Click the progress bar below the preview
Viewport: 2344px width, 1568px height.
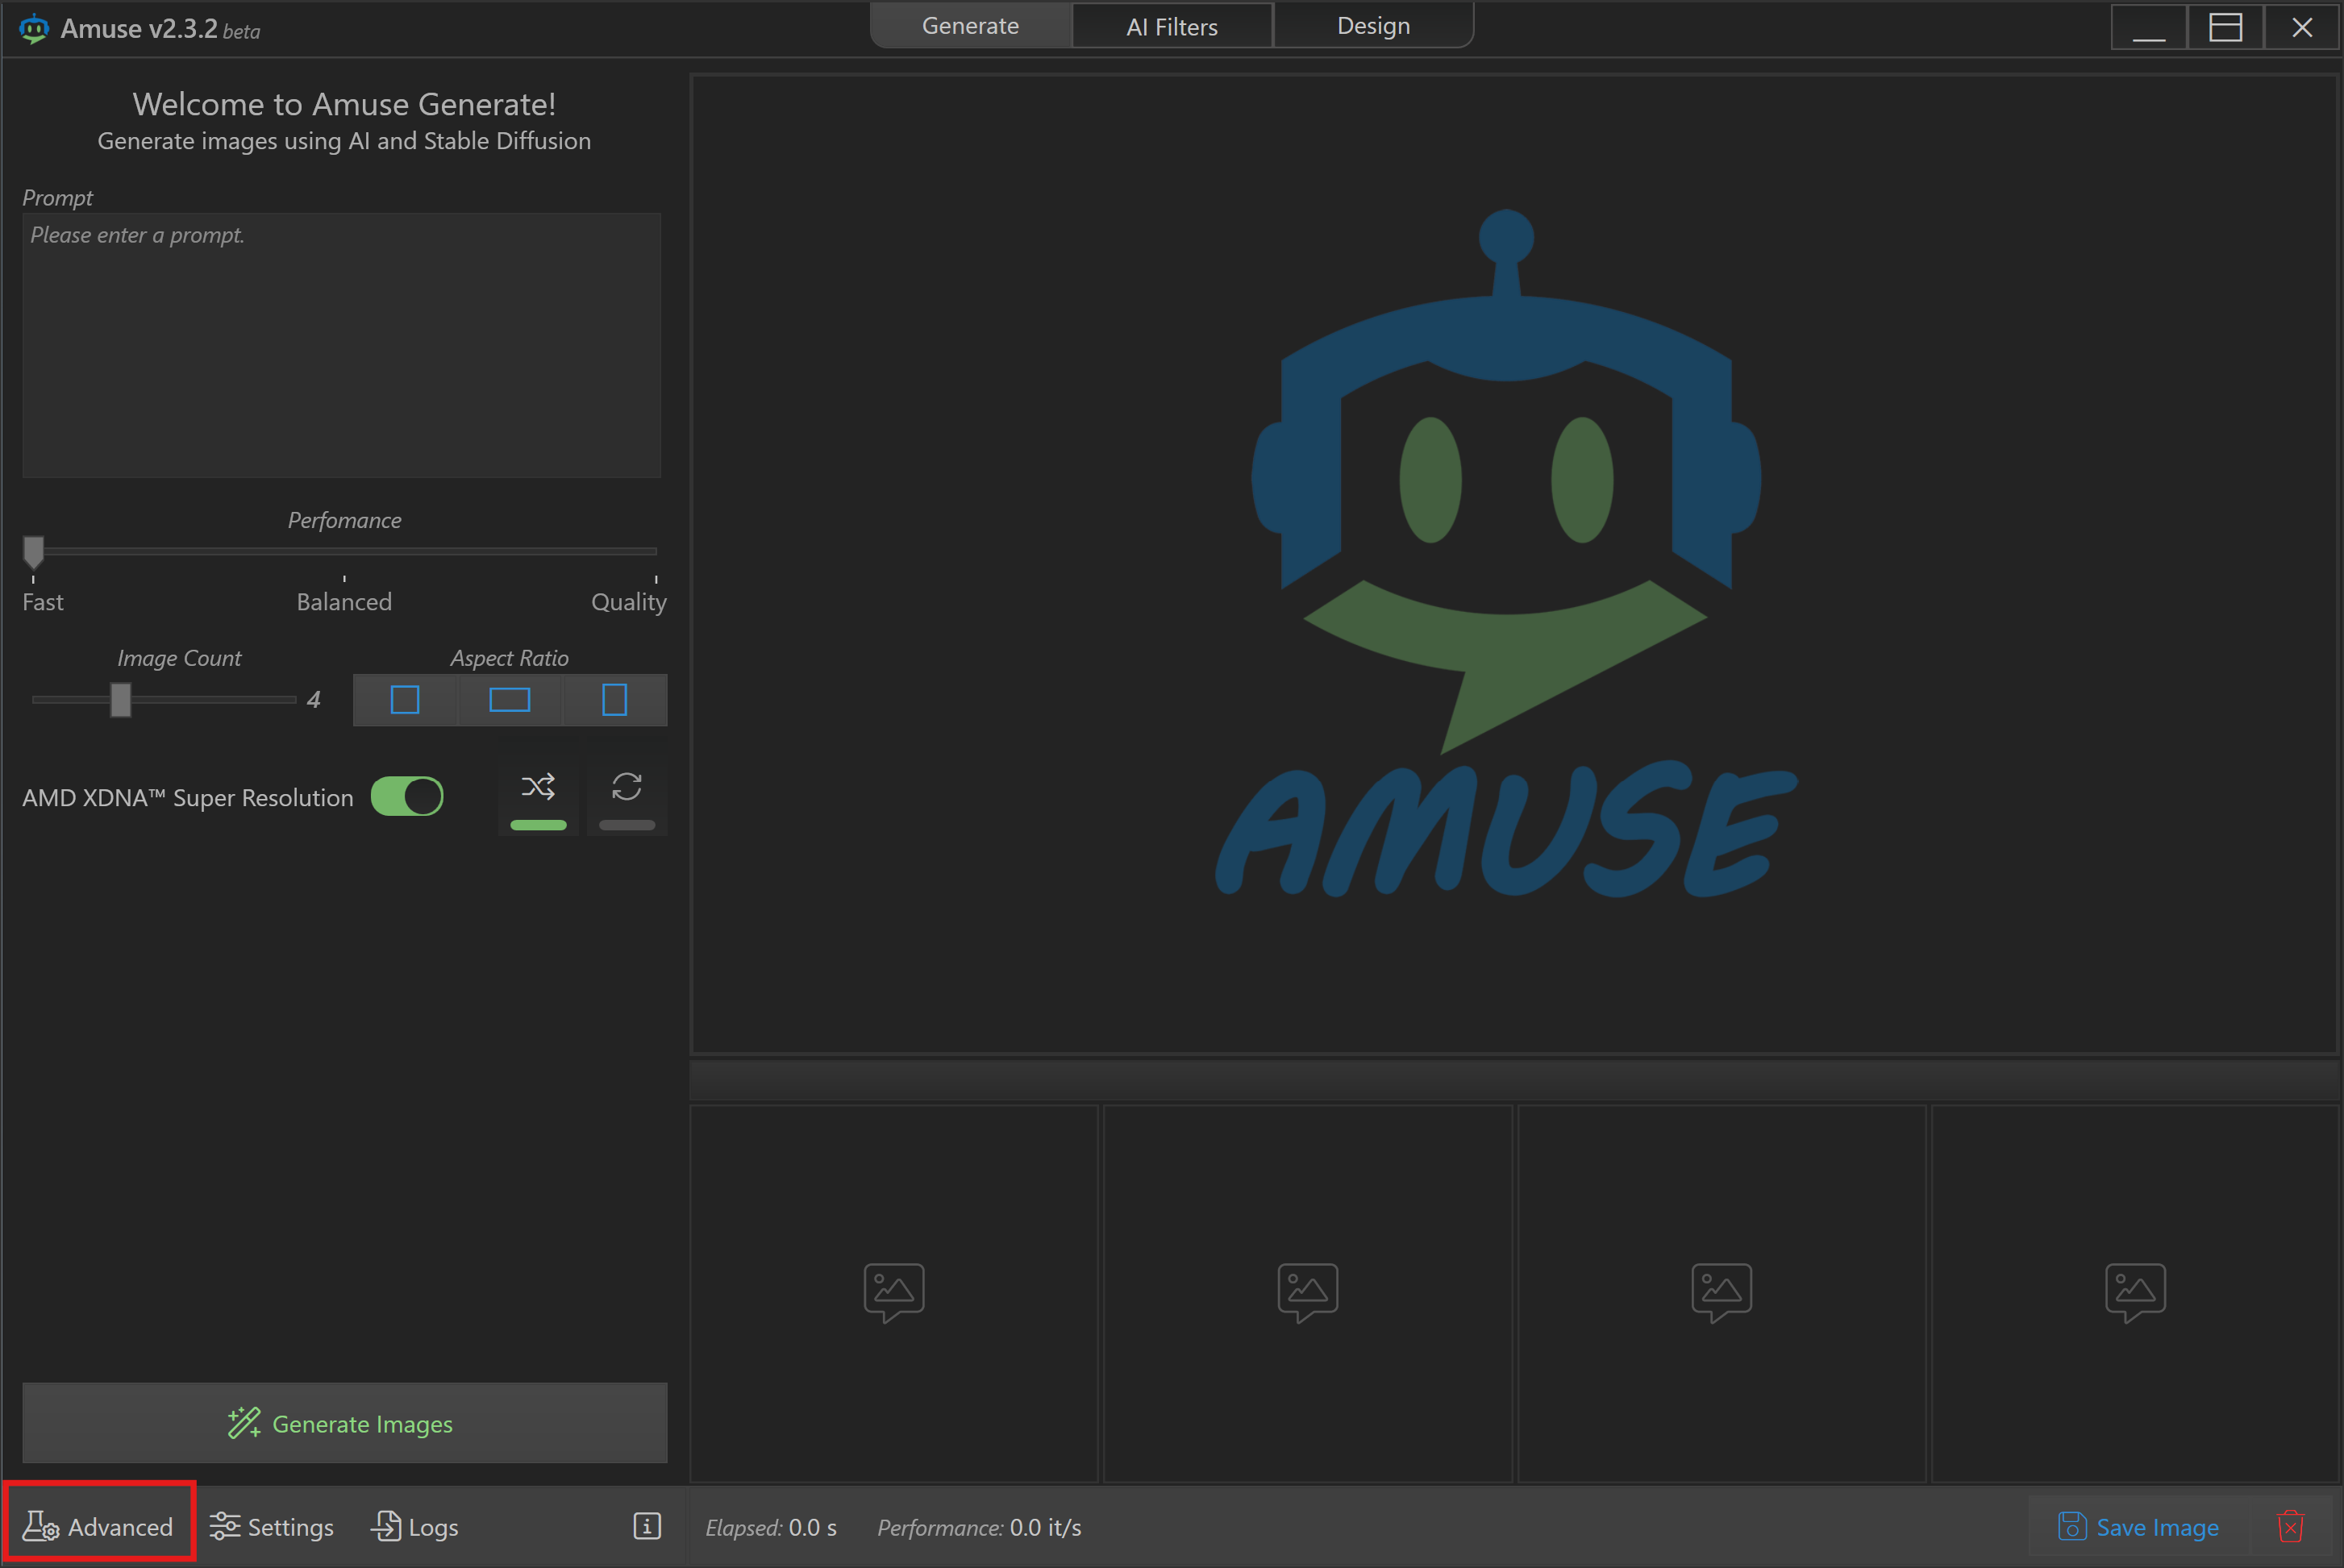tap(1514, 1080)
